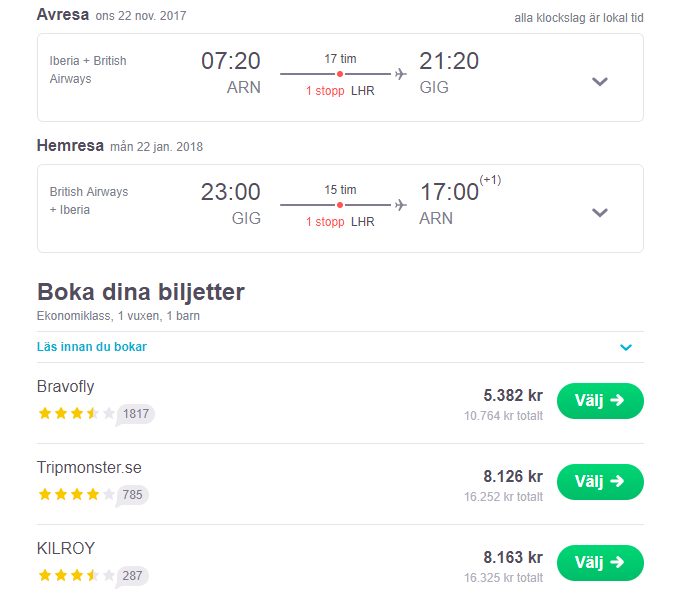Choose the KILROY offer with Välj
683x605 pixels.
(x=600, y=562)
